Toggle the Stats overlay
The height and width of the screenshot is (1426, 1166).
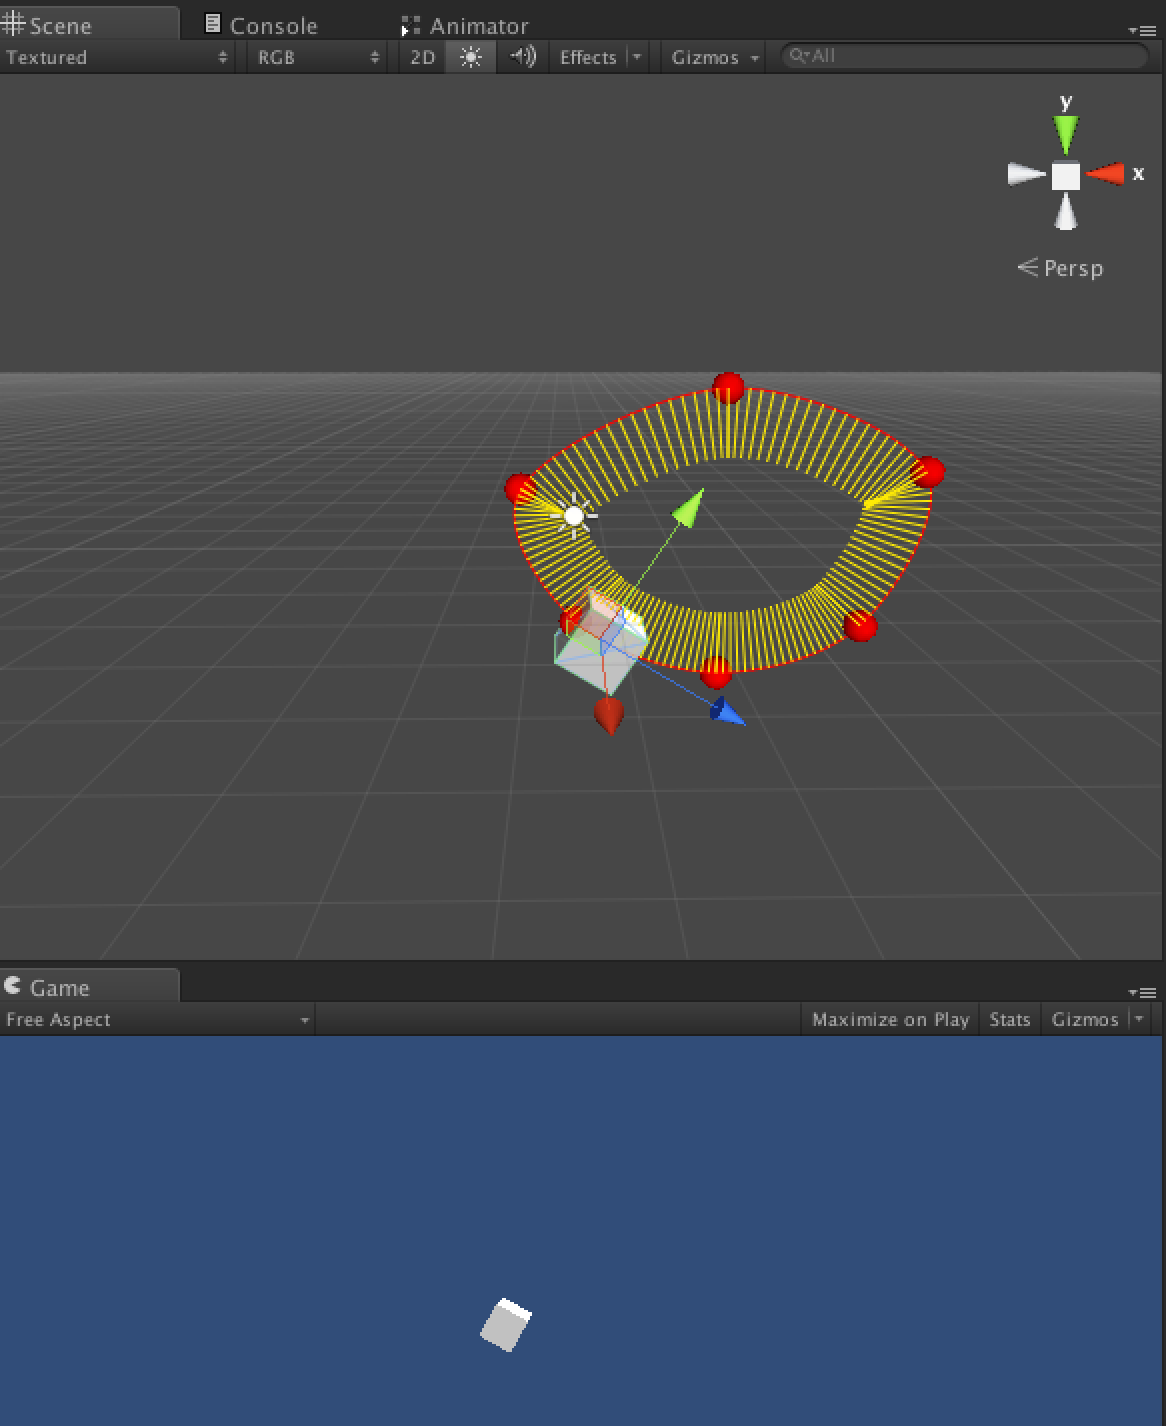1010,1019
